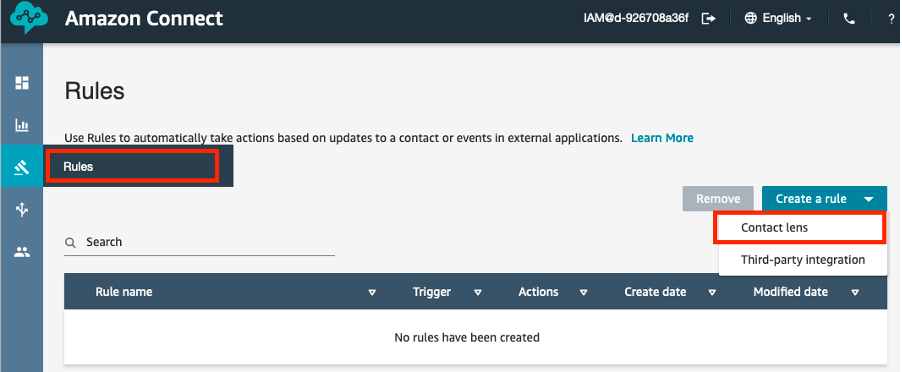Screen dimensions: 902x372
Task: Sort by Actions column arrow
Action: 583,292
